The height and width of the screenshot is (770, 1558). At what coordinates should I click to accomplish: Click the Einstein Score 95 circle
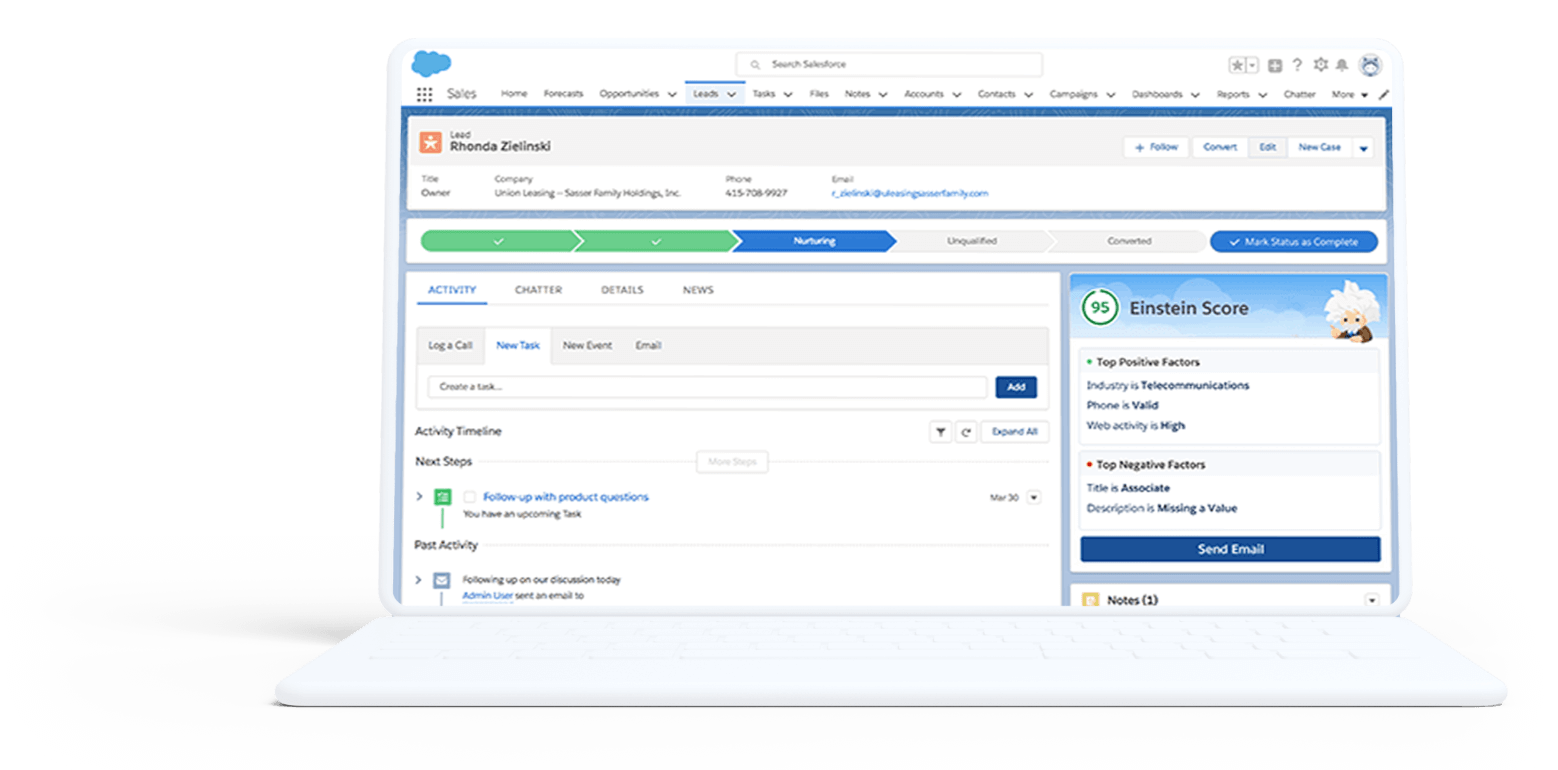tap(1100, 308)
